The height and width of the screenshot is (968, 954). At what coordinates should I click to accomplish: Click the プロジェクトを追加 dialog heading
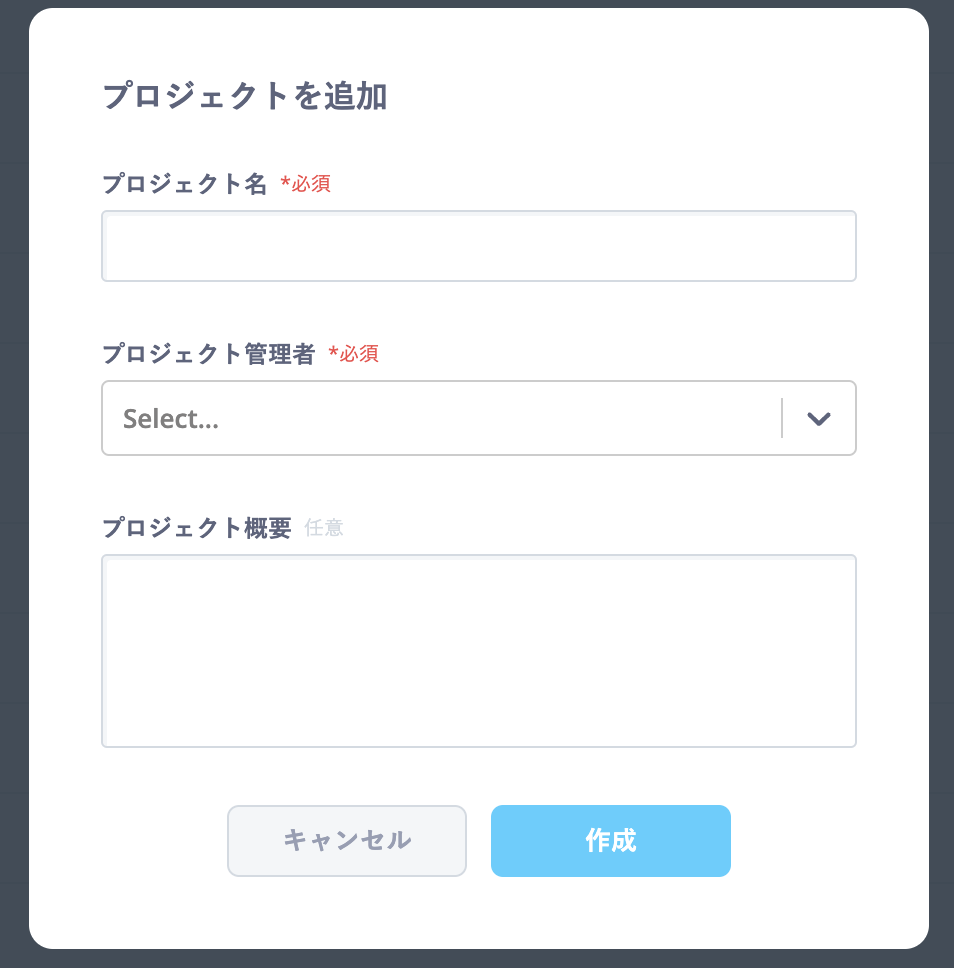tap(245, 97)
